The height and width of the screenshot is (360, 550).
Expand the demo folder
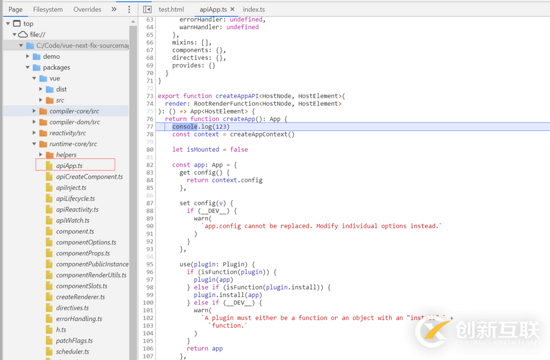[28, 56]
